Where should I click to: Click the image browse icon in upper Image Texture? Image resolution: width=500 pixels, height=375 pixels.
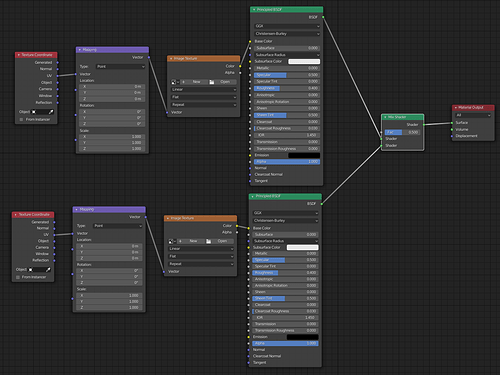(175, 82)
